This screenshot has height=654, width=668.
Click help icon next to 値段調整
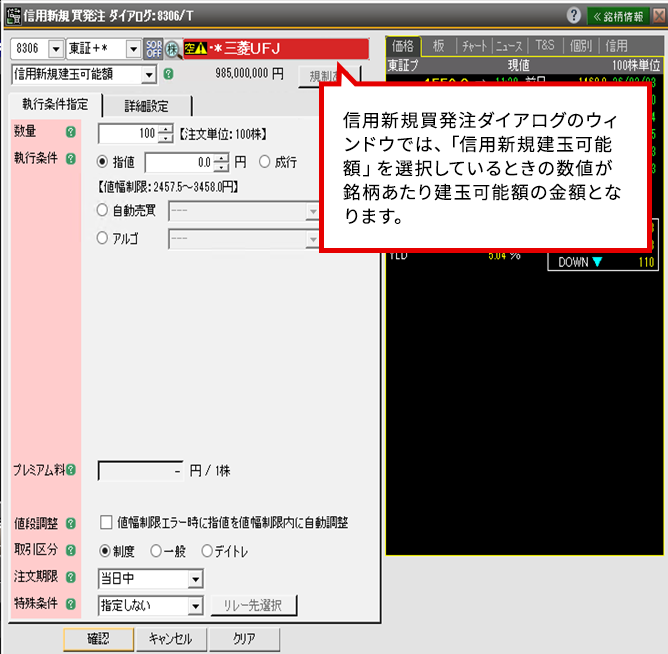[71, 523]
